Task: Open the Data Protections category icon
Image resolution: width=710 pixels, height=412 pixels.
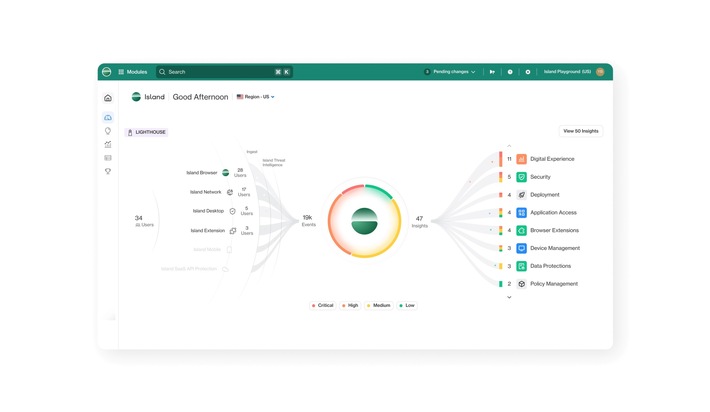Action: [522, 266]
